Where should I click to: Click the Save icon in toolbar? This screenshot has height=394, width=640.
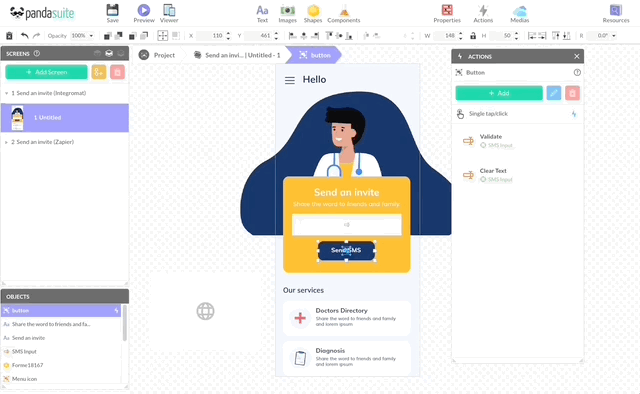(x=112, y=13)
